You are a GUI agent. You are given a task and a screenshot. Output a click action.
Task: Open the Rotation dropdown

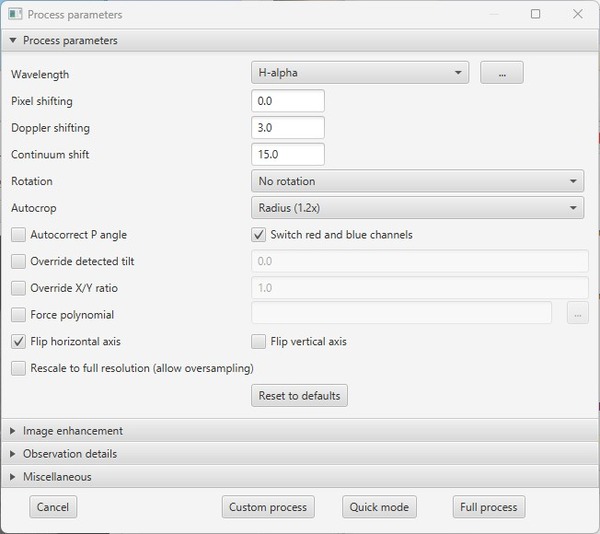pos(417,181)
